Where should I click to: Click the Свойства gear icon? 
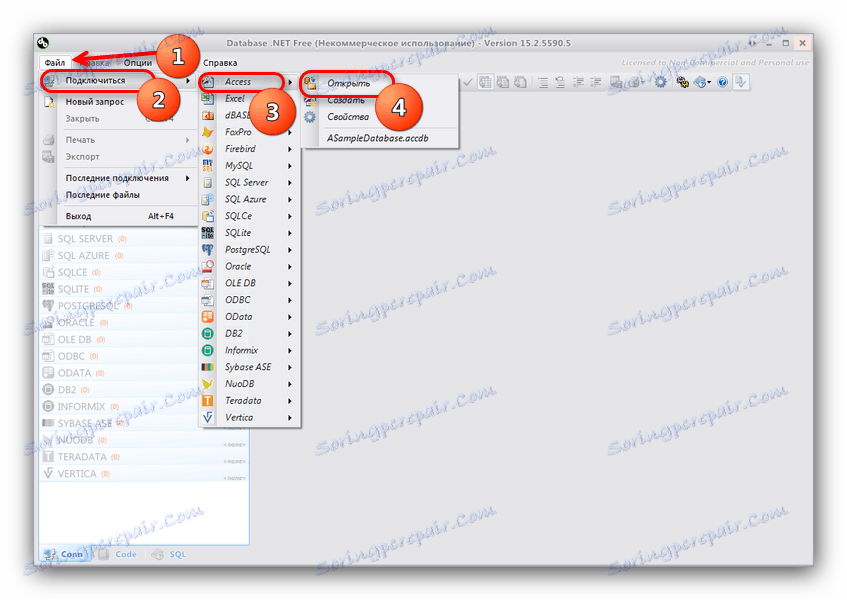point(310,117)
